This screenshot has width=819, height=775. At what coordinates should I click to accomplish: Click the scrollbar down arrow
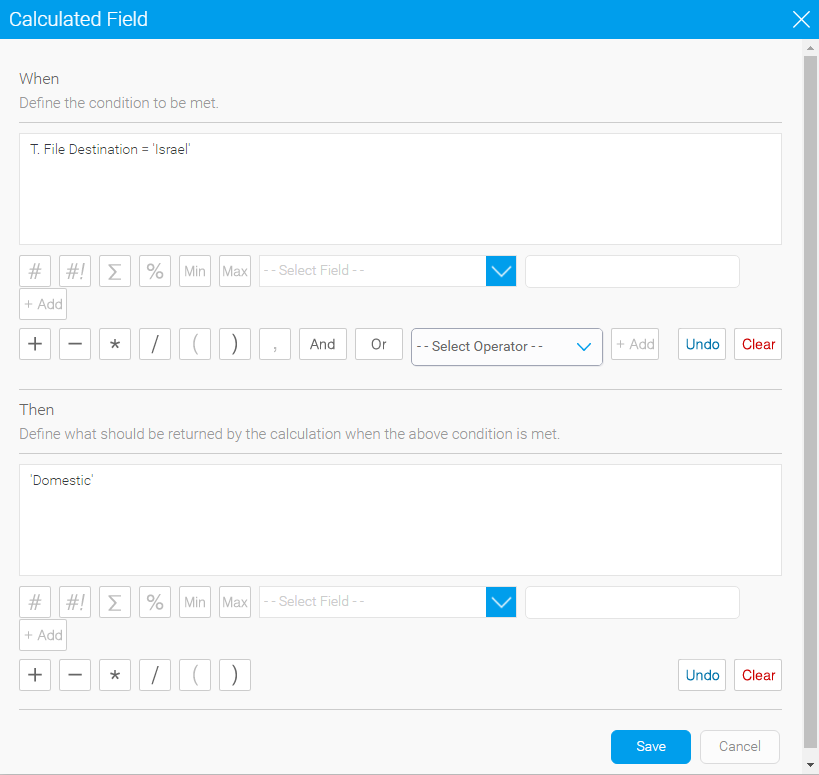pos(810,765)
